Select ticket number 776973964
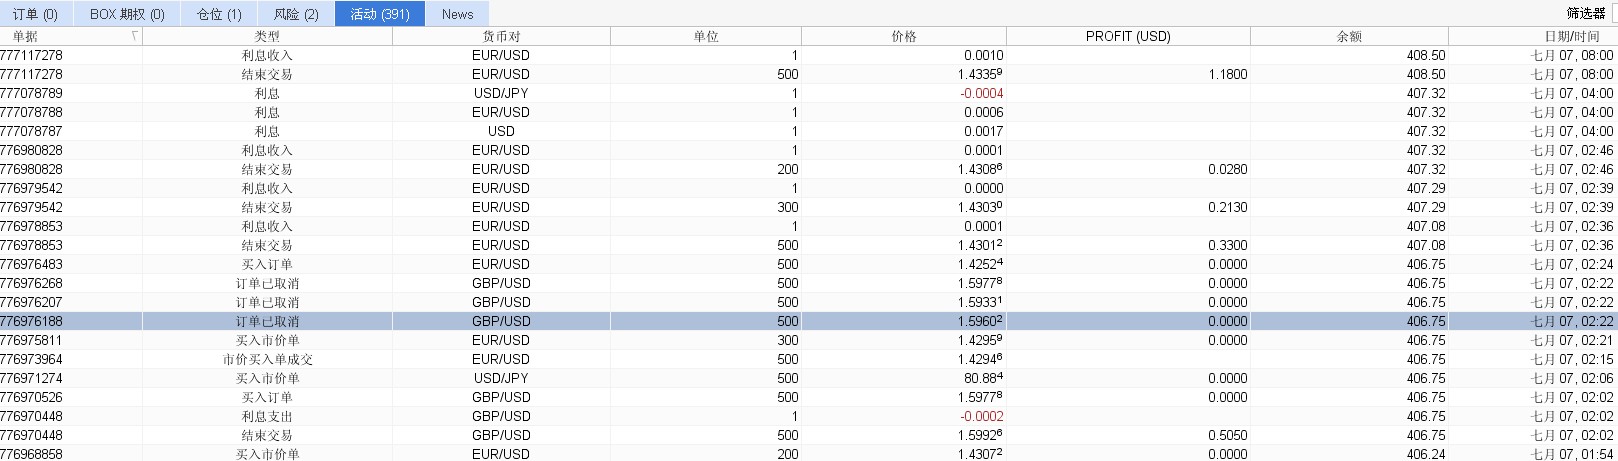This screenshot has width=1618, height=461. pos(31,359)
